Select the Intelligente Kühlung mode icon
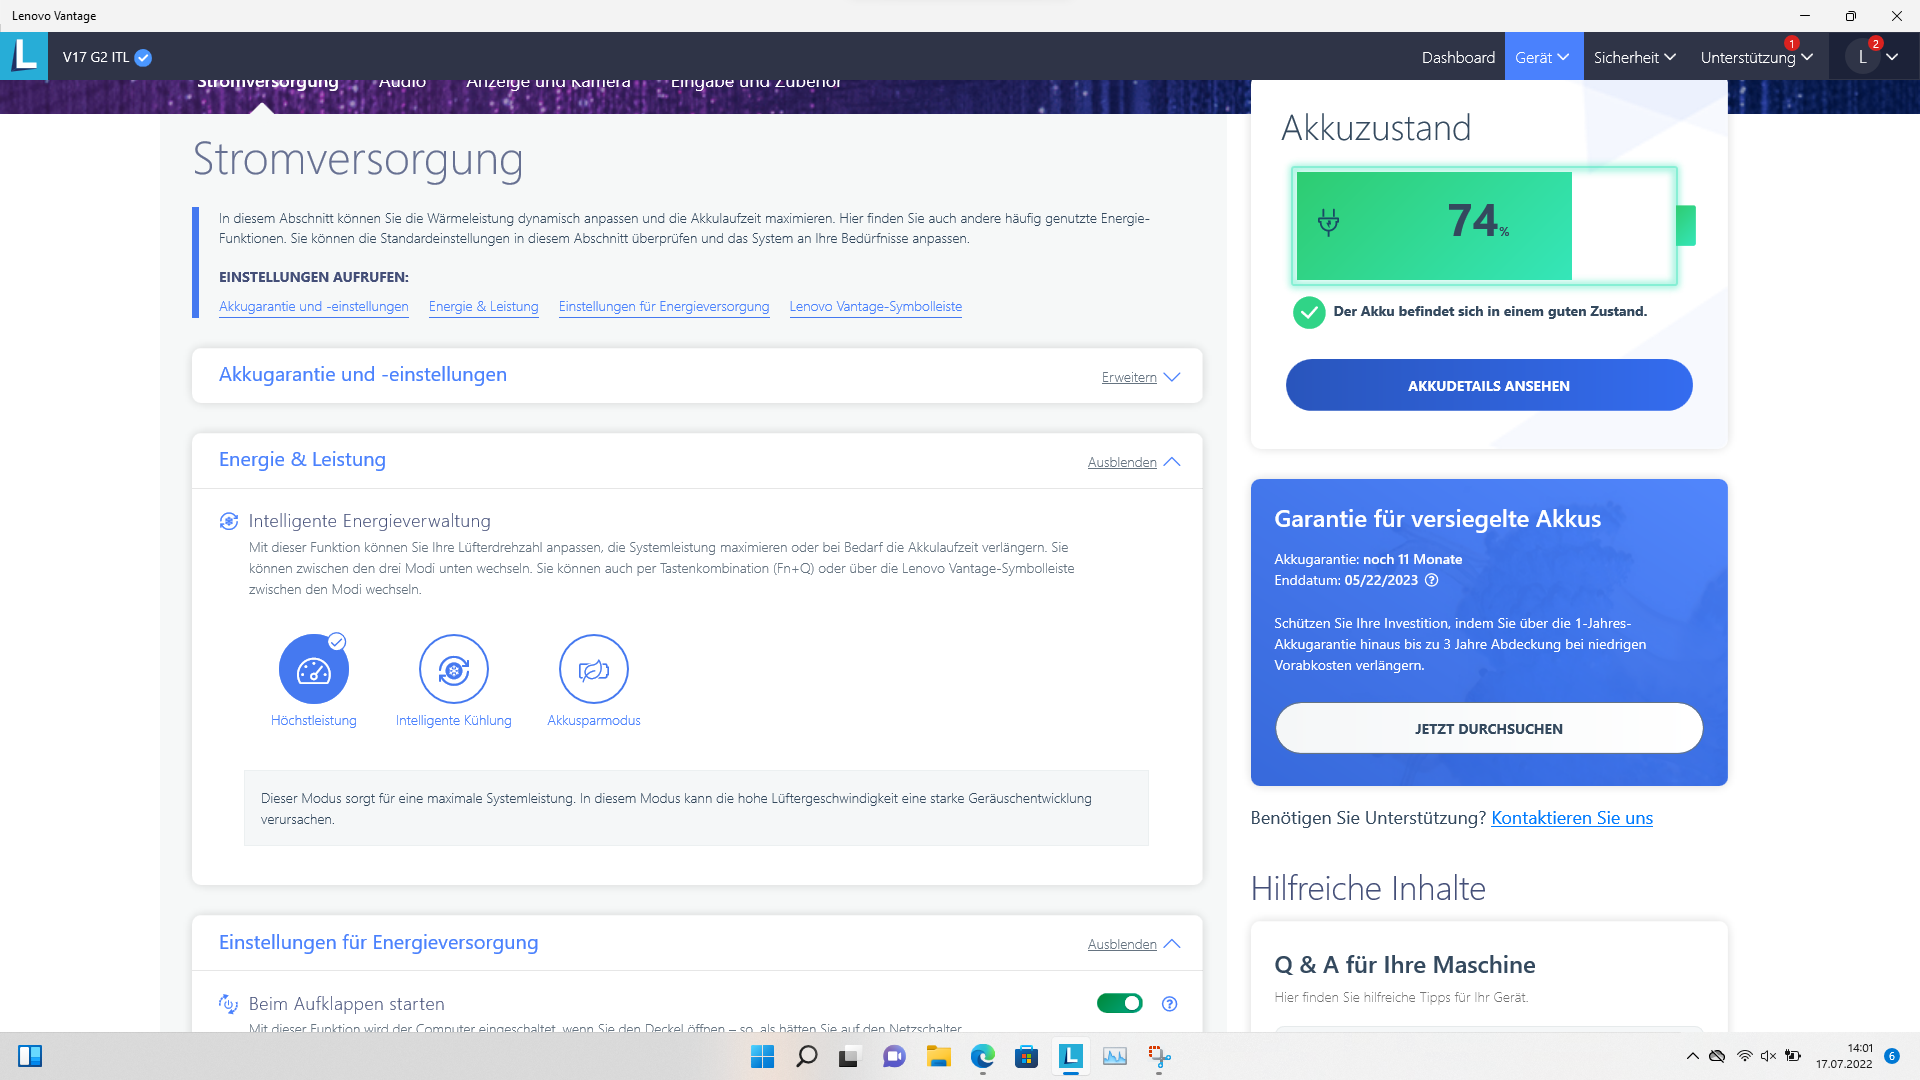 (x=453, y=669)
